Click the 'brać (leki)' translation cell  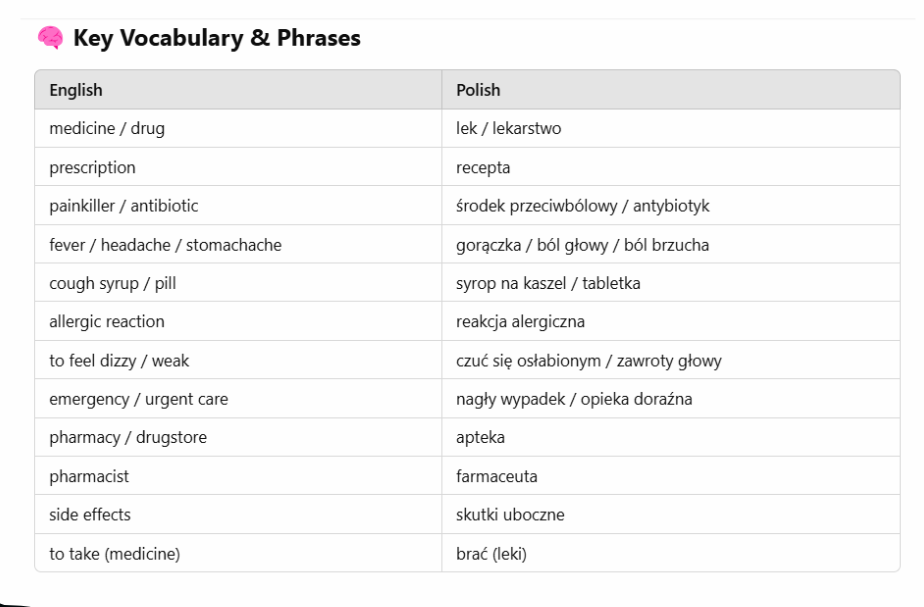point(492,554)
